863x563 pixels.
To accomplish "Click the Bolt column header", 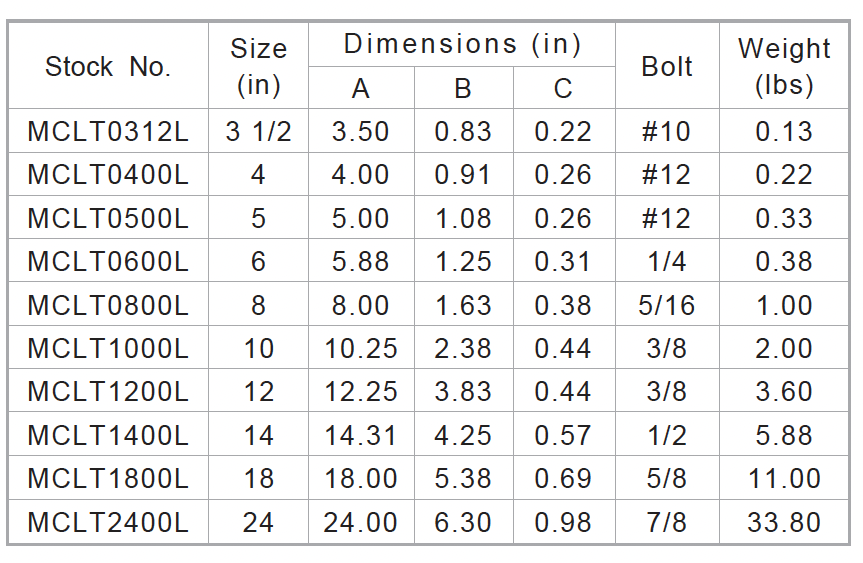I will pos(667,67).
